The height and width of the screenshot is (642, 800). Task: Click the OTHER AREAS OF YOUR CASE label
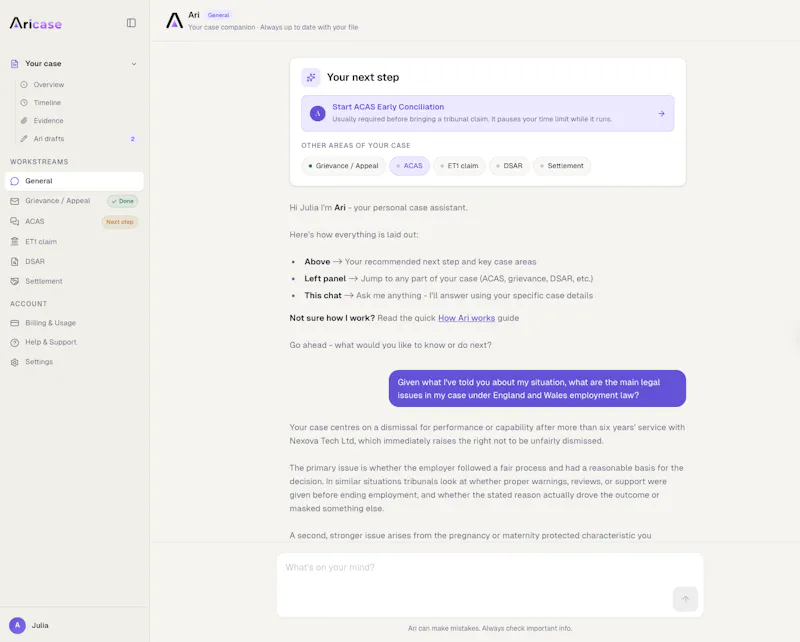[x=356, y=145]
